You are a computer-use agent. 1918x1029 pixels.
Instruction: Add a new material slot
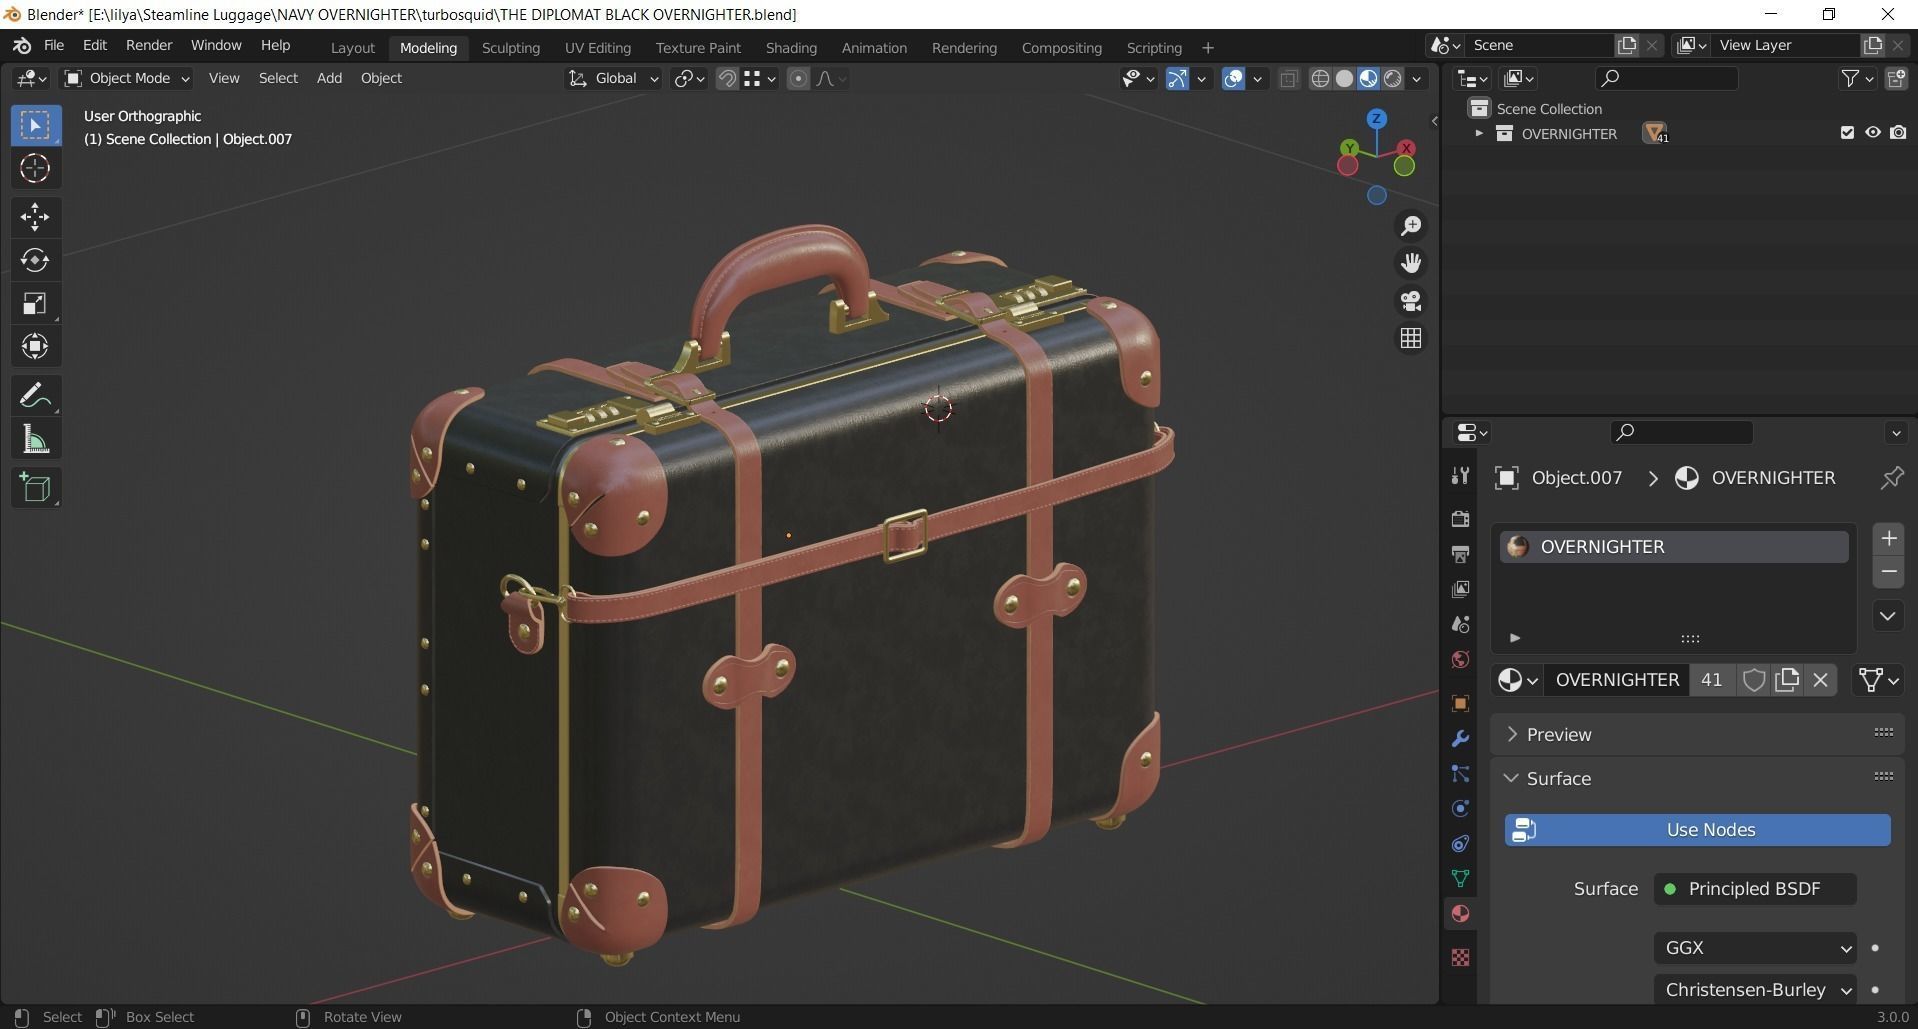pos(1888,539)
